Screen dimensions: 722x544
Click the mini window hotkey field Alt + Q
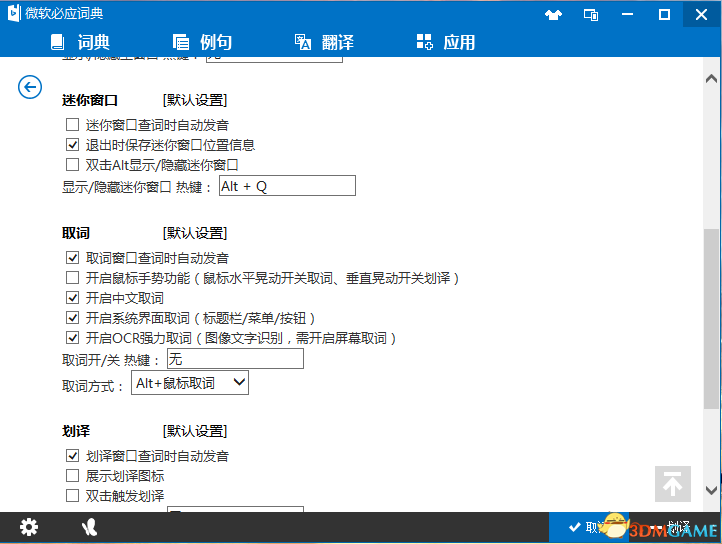287,186
